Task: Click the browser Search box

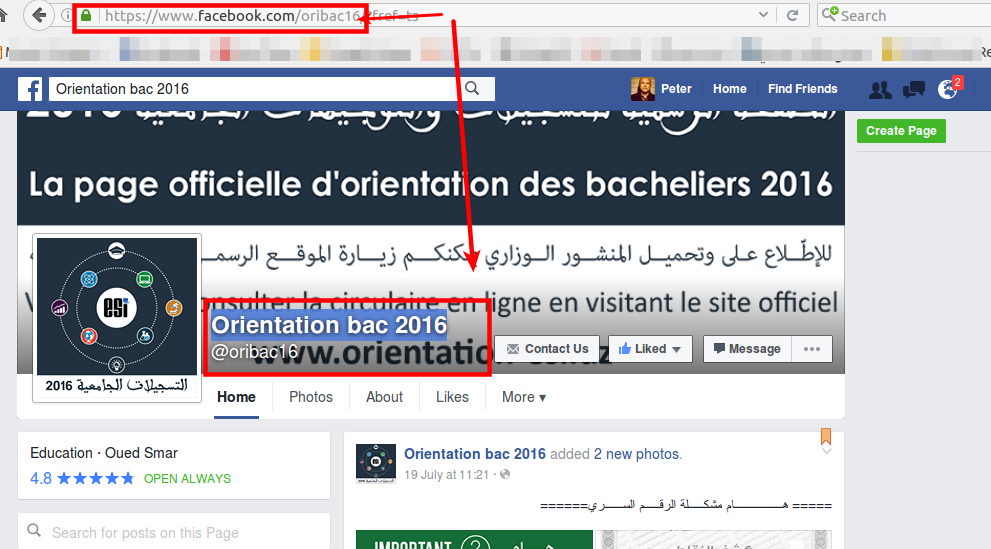Action: coord(904,15)
